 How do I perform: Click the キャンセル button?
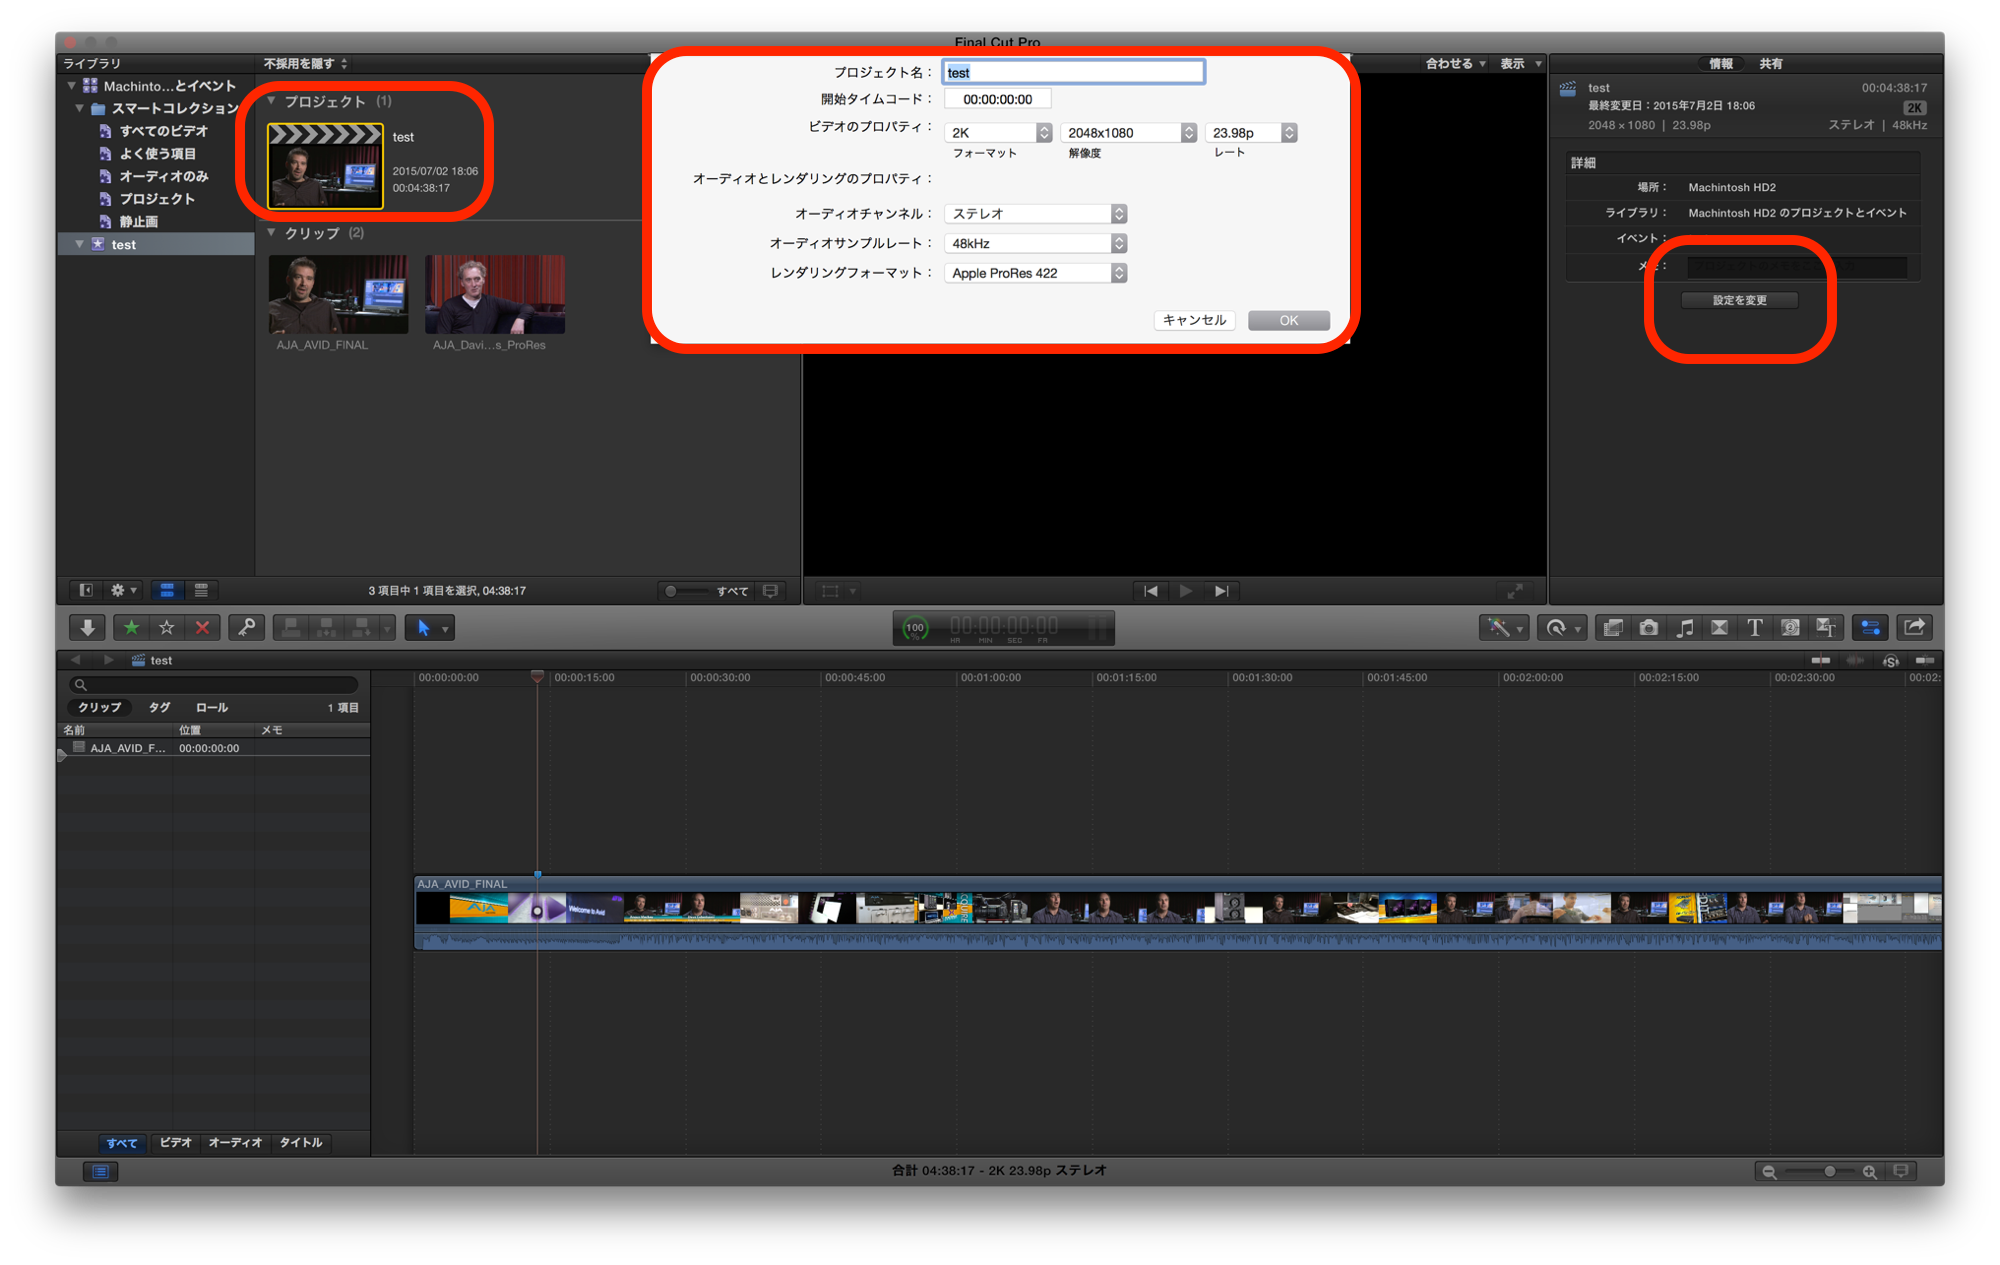point(1194,320)
